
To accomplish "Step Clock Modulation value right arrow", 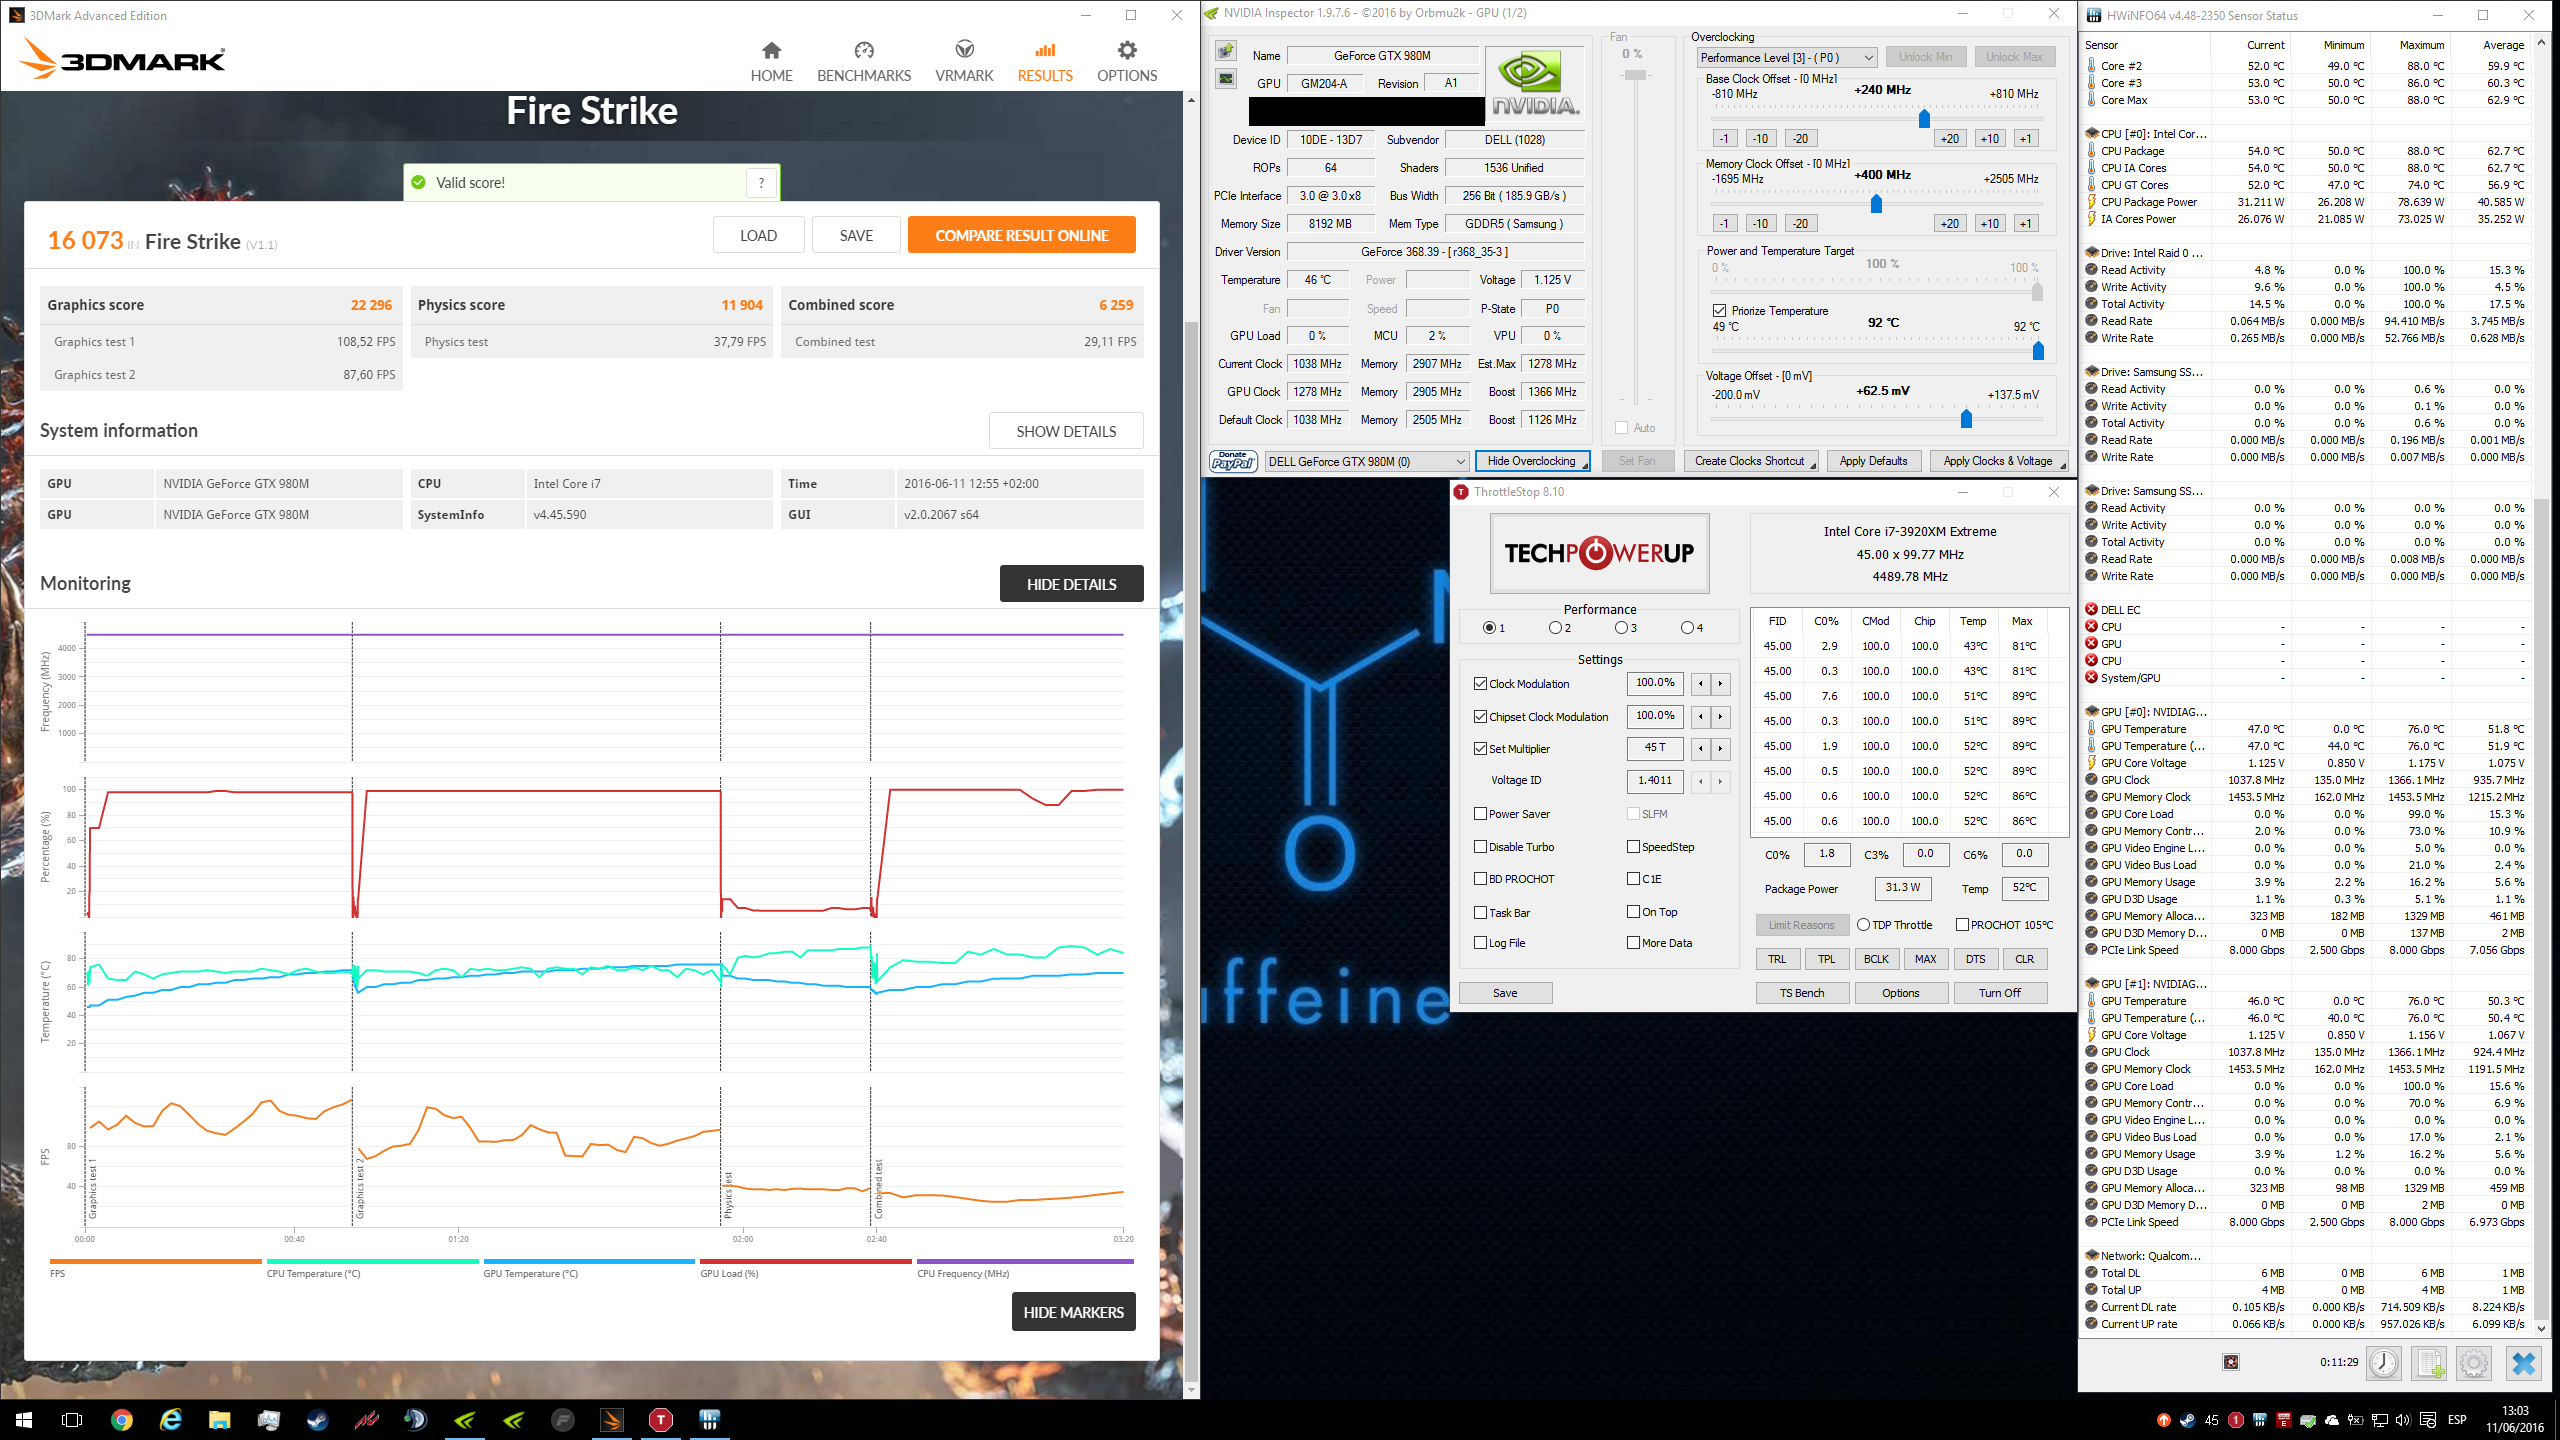I will point(1720,684).
